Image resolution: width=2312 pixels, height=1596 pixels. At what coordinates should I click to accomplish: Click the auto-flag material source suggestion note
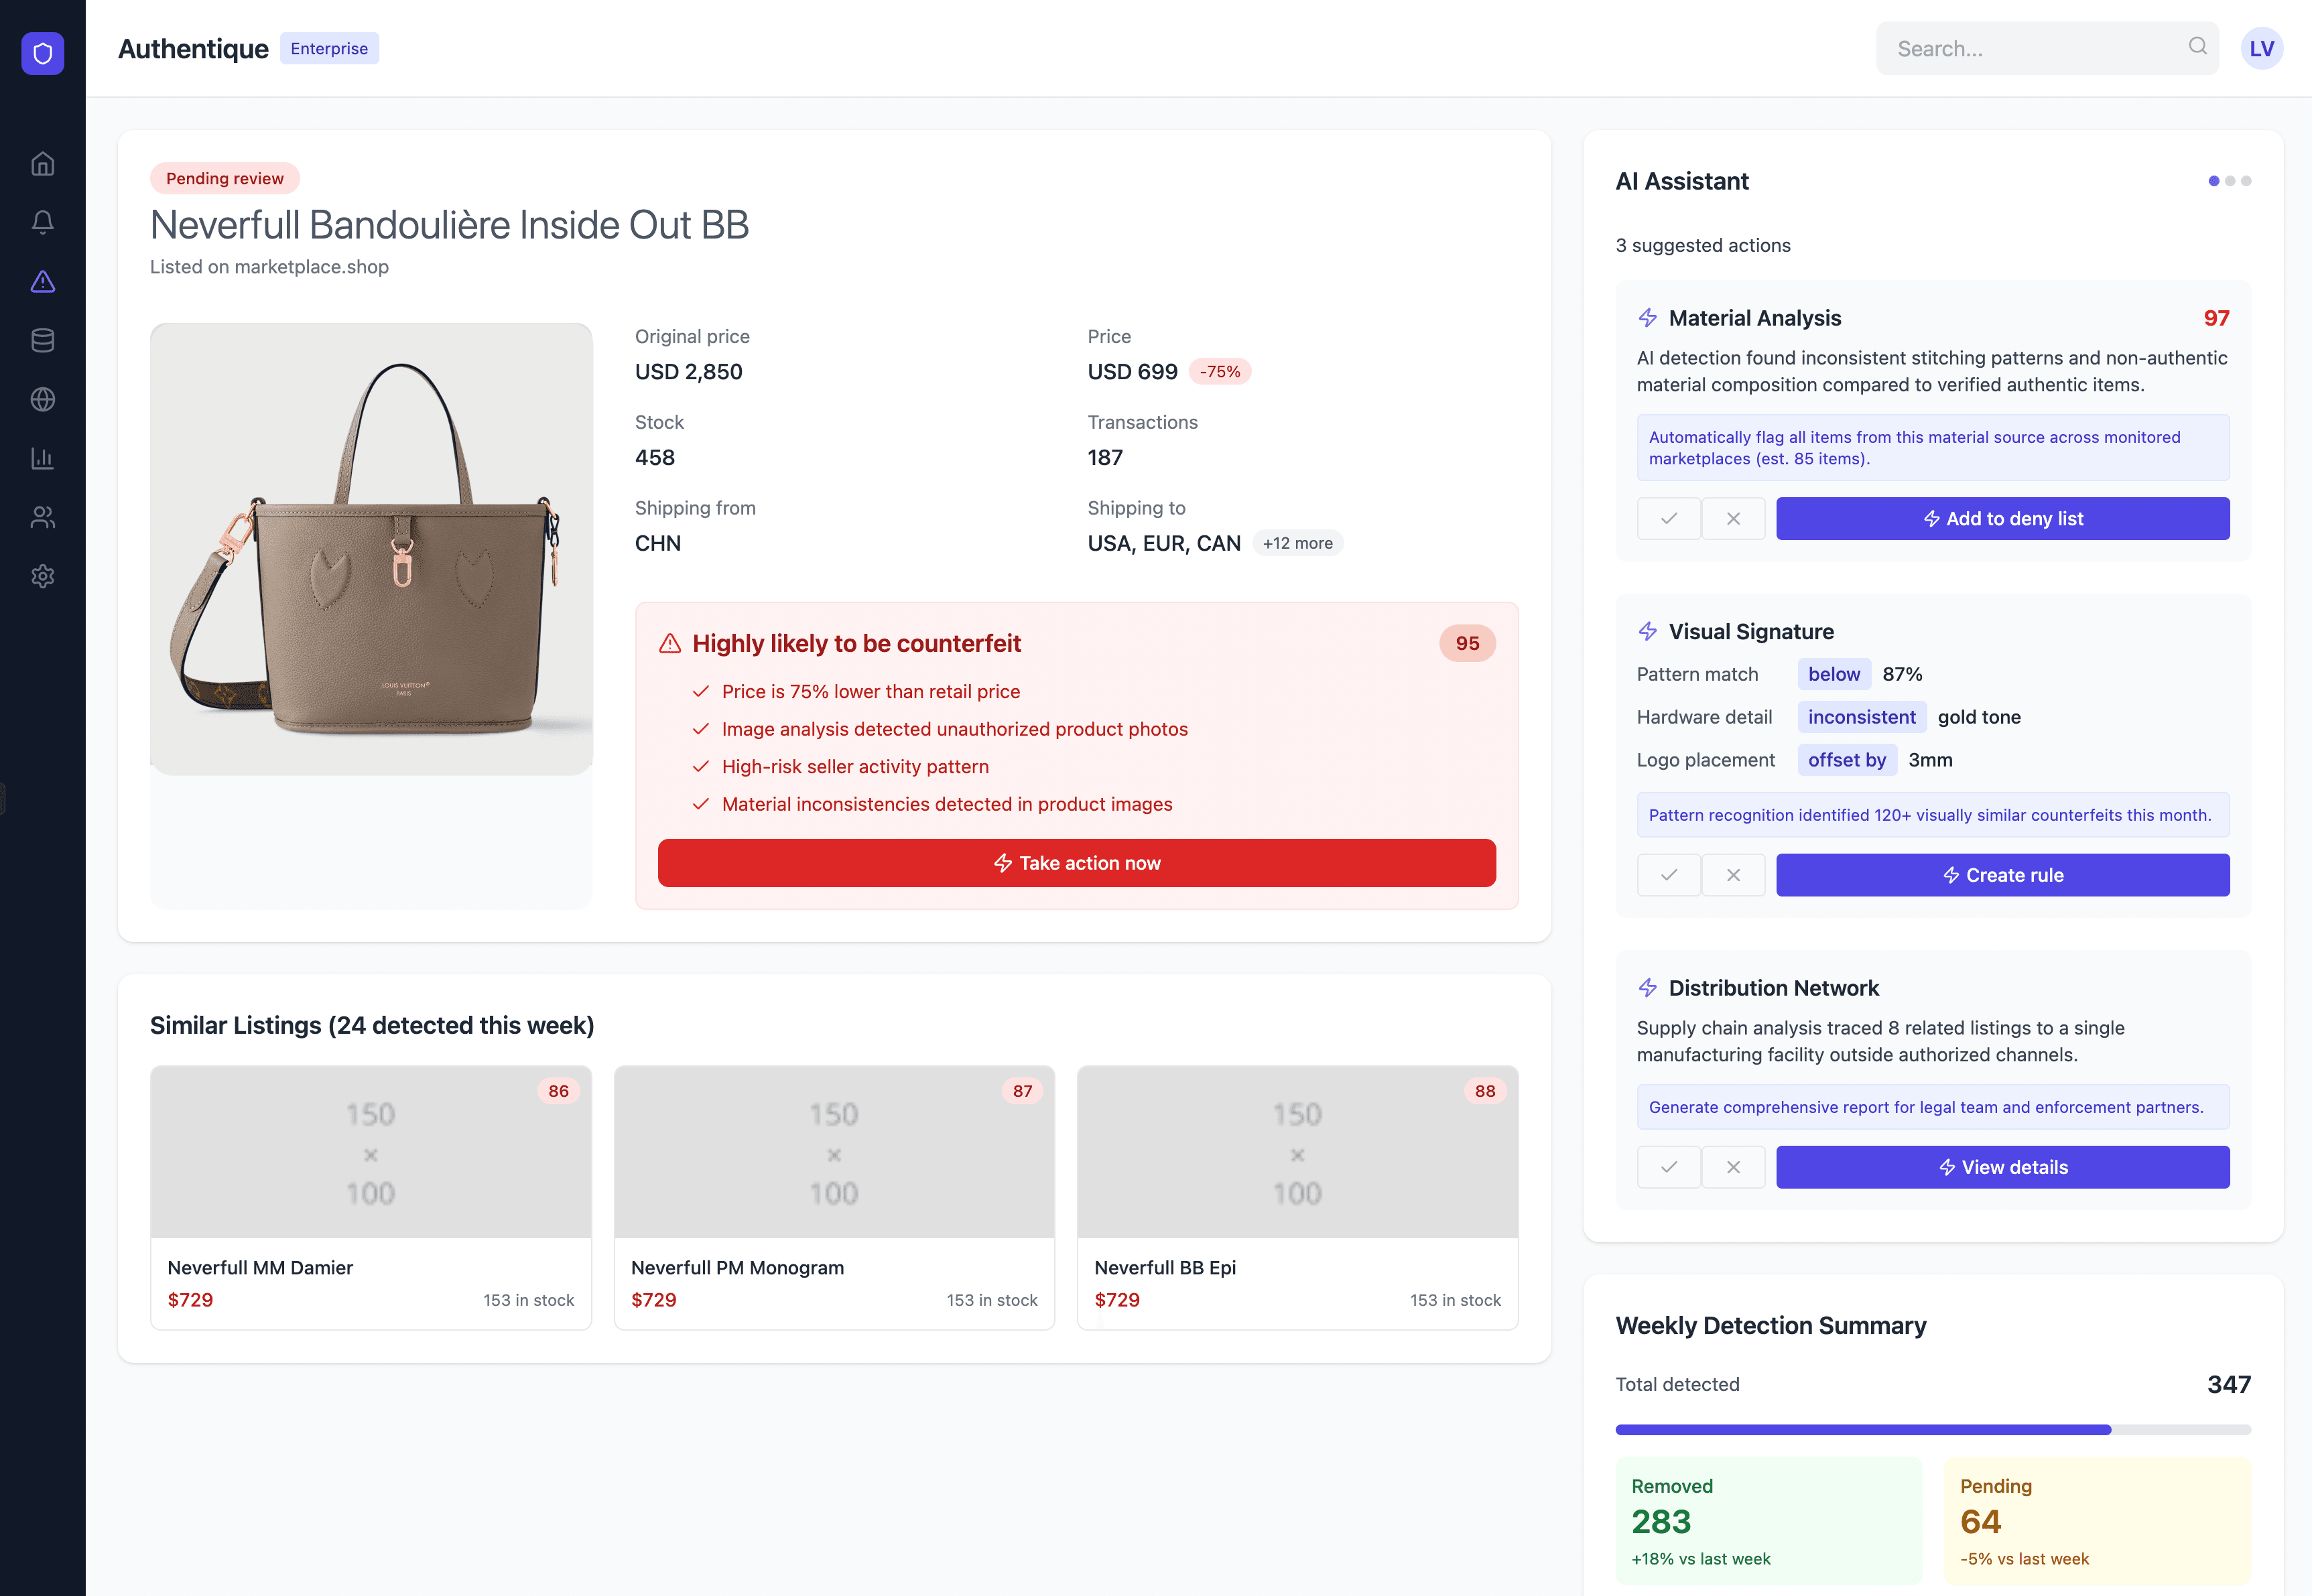coord(1933,448)
